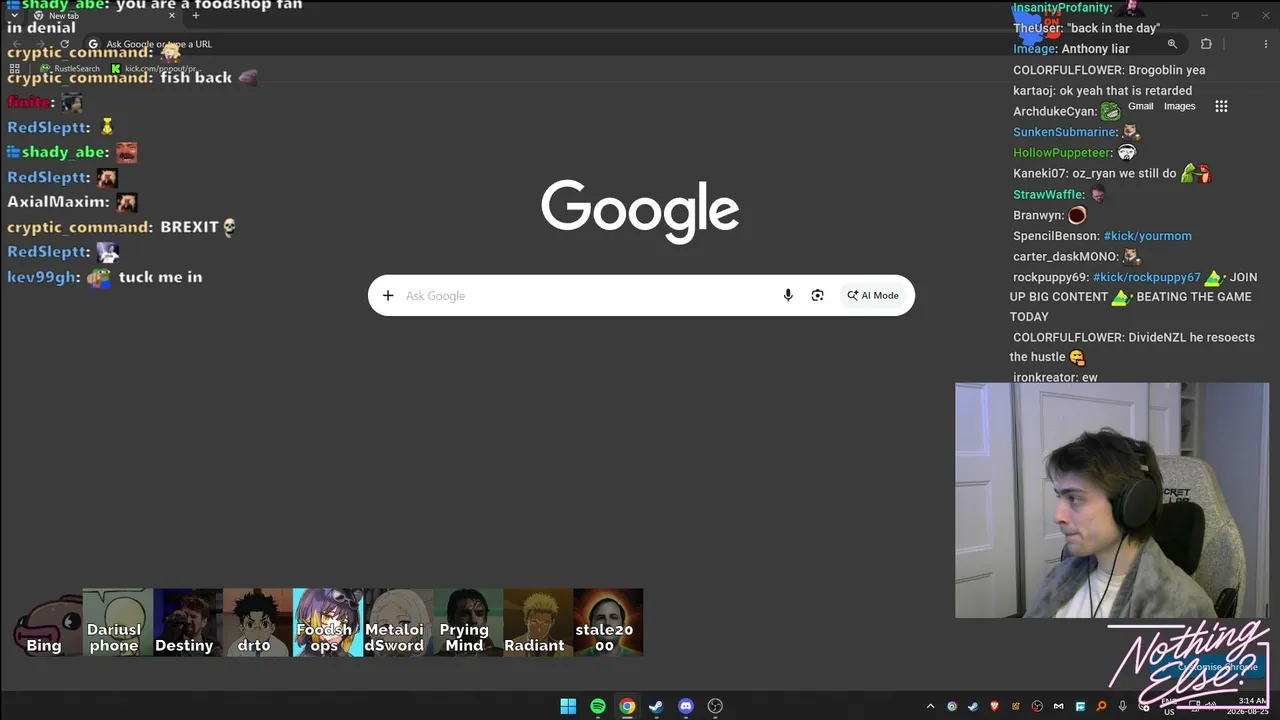Open the Gmail link

(x=1141, y=106)
